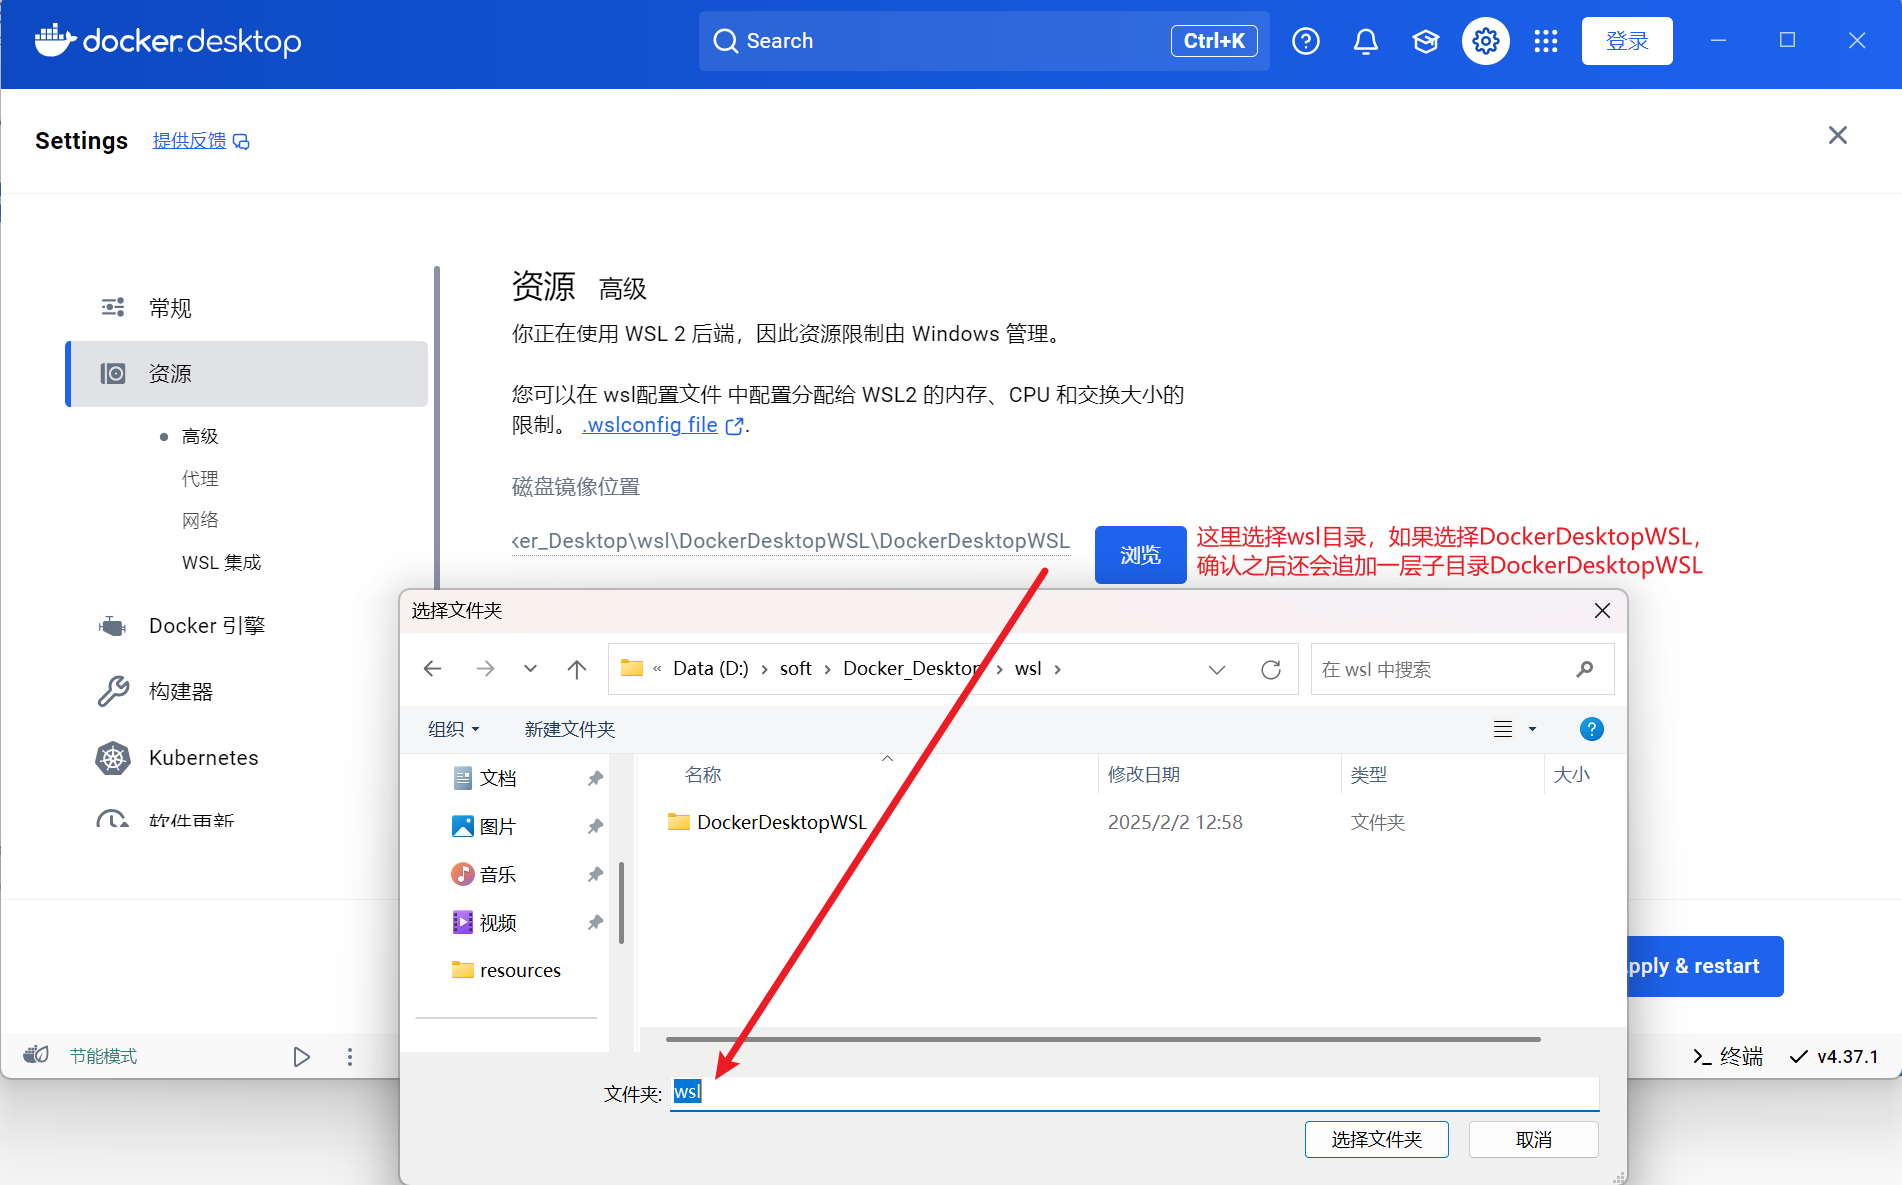Select the DockerDesktopWSL folder in the list
The width and height of the screenshot is (1902, 1185).
pyautogui.click(x=781, y=822)
